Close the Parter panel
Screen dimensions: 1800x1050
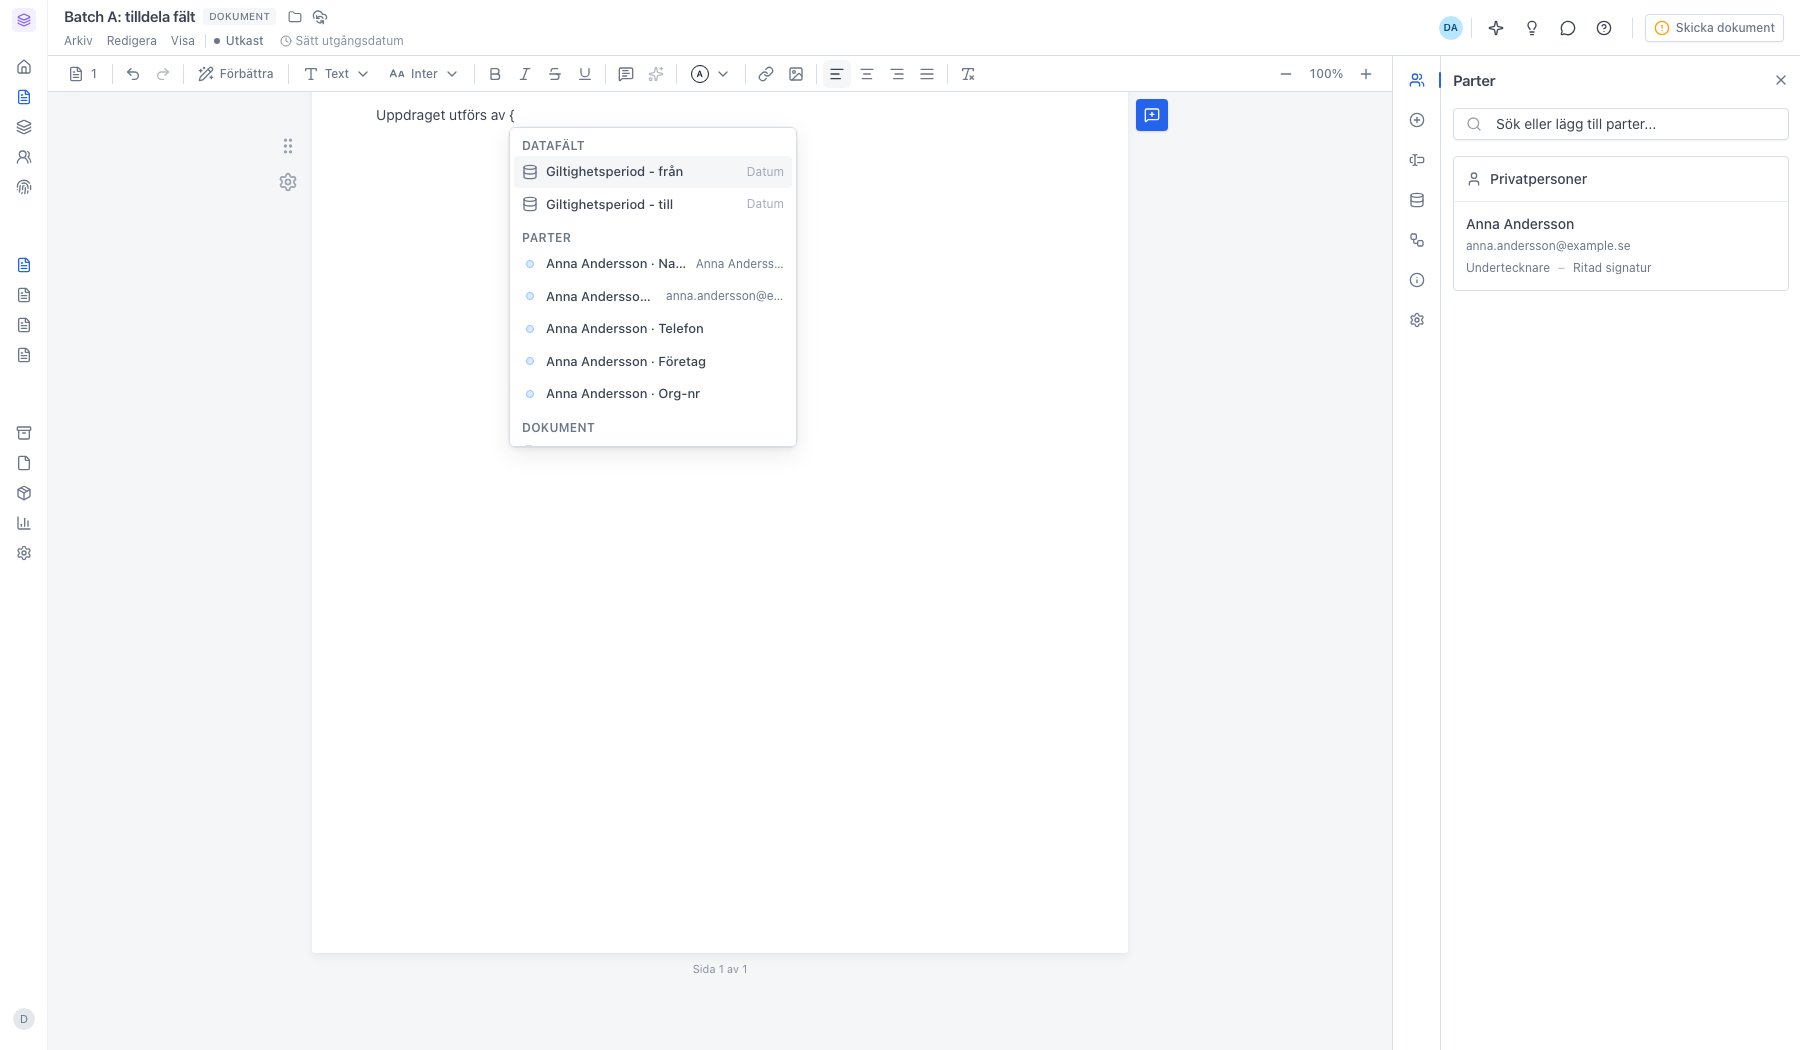coord(1780,80)
